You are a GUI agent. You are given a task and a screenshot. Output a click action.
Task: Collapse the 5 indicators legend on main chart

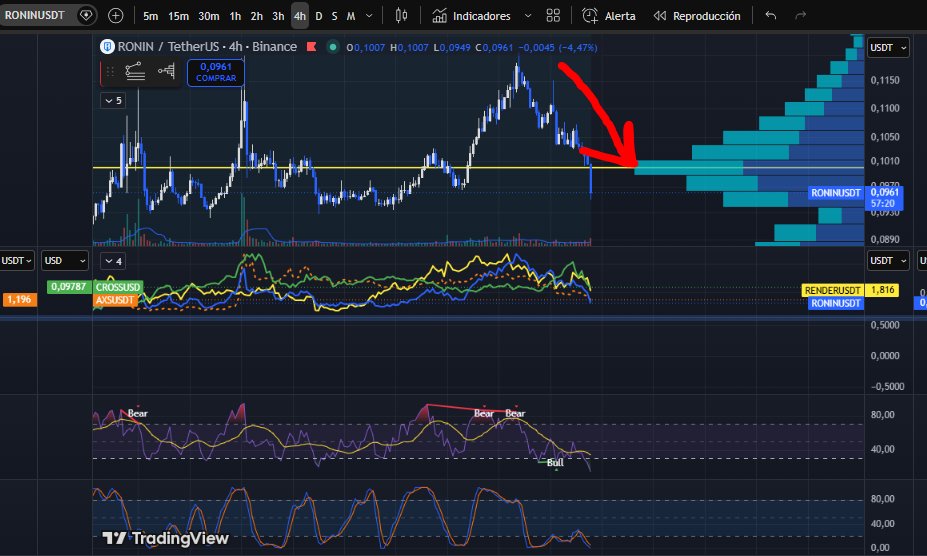click(113, 101)
